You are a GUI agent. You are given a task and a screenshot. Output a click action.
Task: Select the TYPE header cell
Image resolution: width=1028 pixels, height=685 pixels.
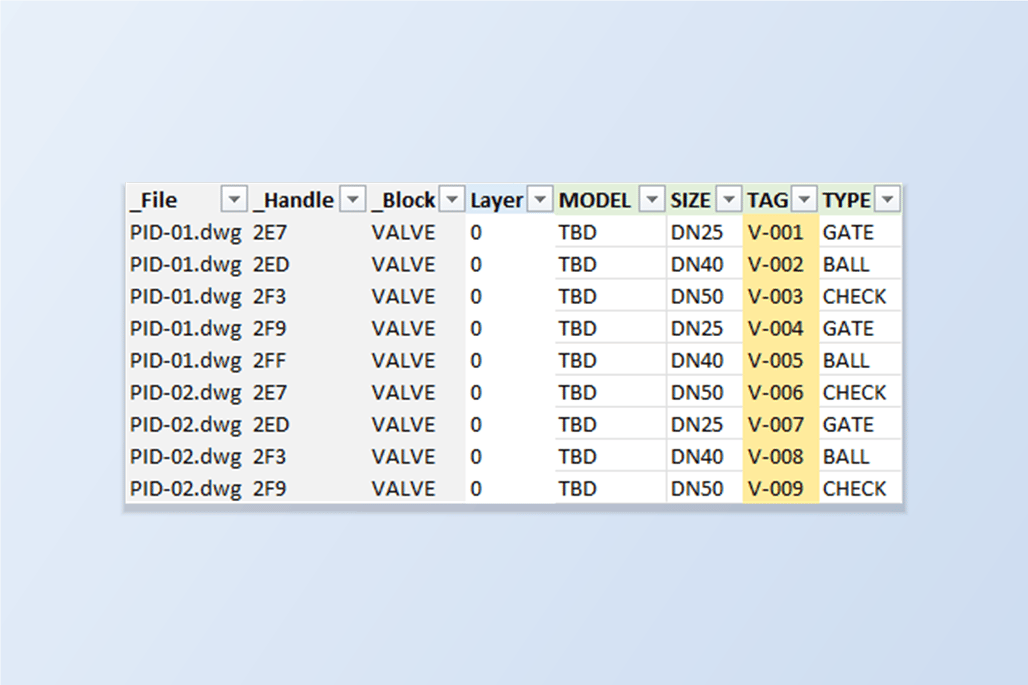tap(860, 200)
